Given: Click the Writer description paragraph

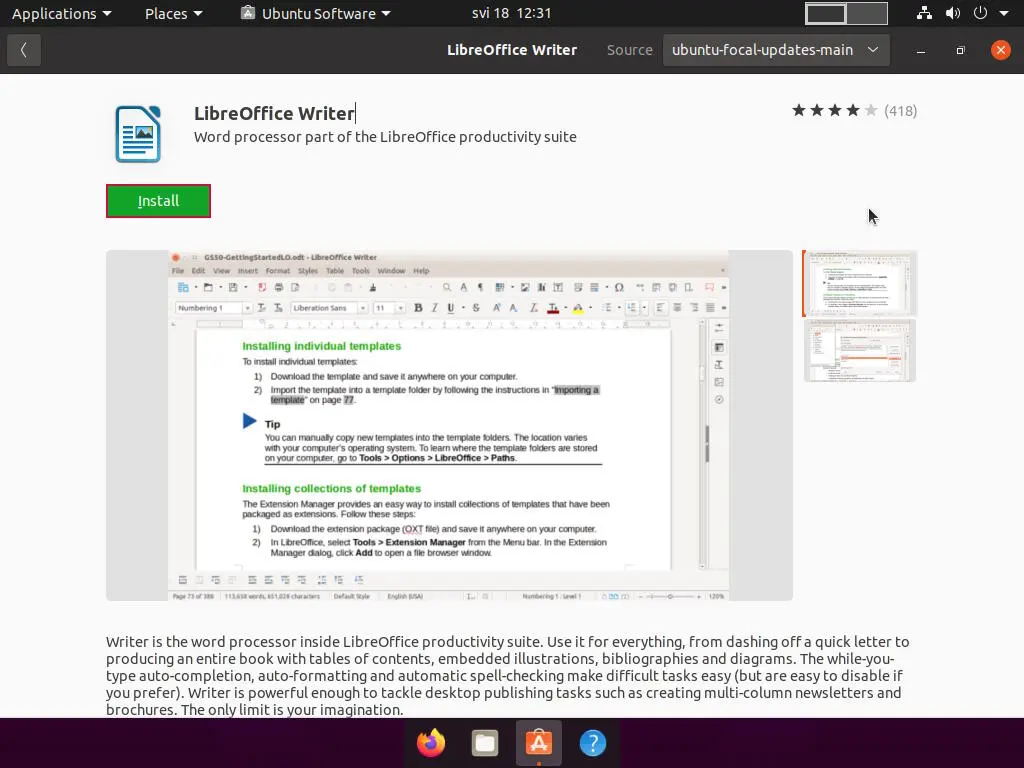Looking at the screenshot, I should [x=509, y=676].
